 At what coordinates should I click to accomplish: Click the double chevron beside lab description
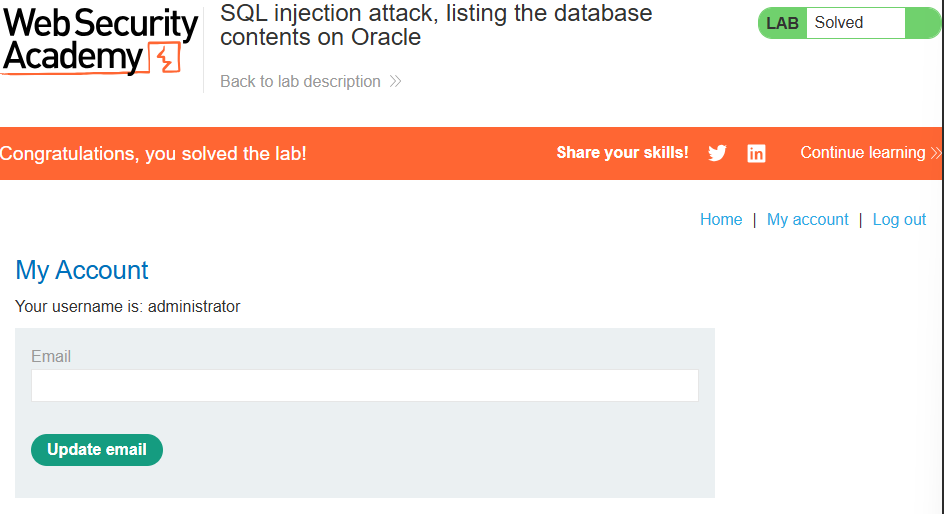click(395, 81)
